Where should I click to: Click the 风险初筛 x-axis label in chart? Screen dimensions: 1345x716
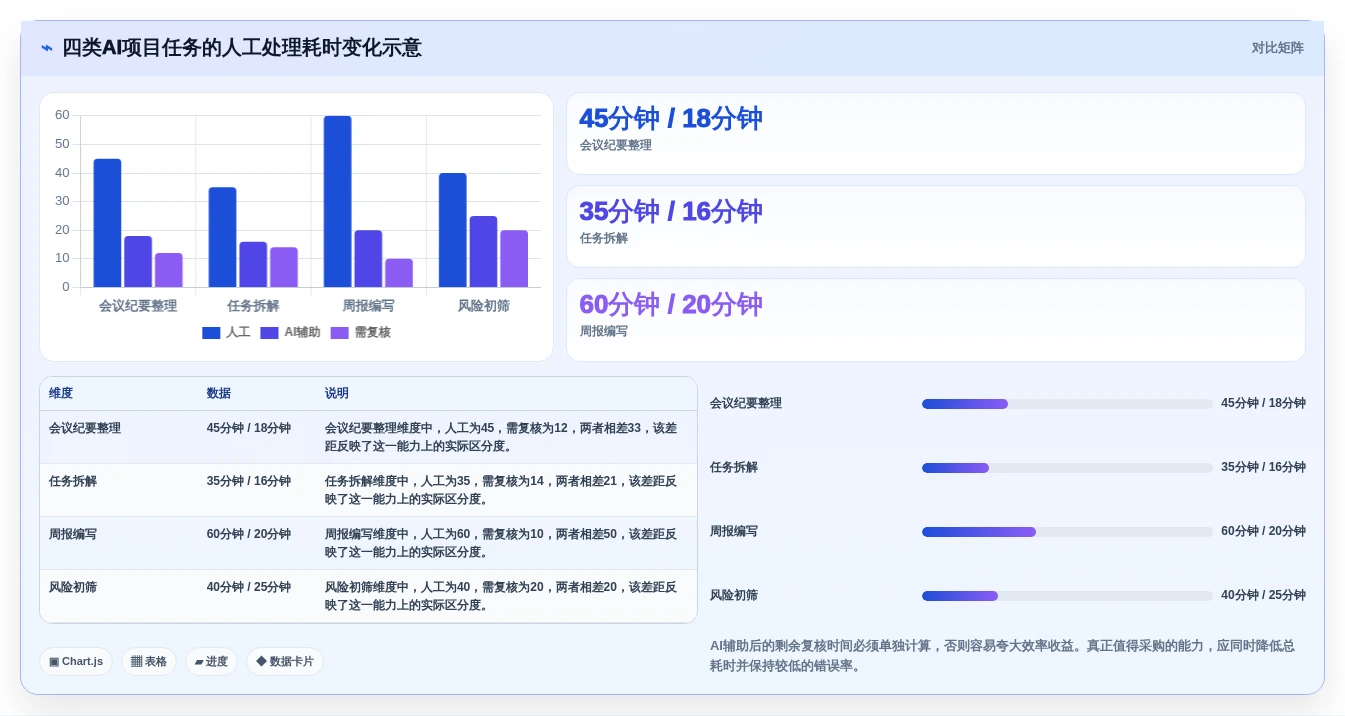click(483, 306)
